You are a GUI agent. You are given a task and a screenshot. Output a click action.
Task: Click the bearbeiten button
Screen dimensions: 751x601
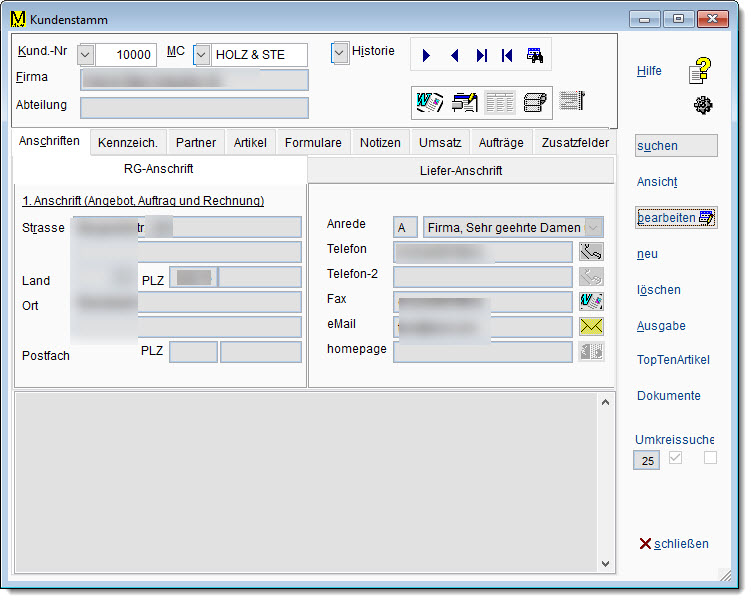(x=676, y=217)
